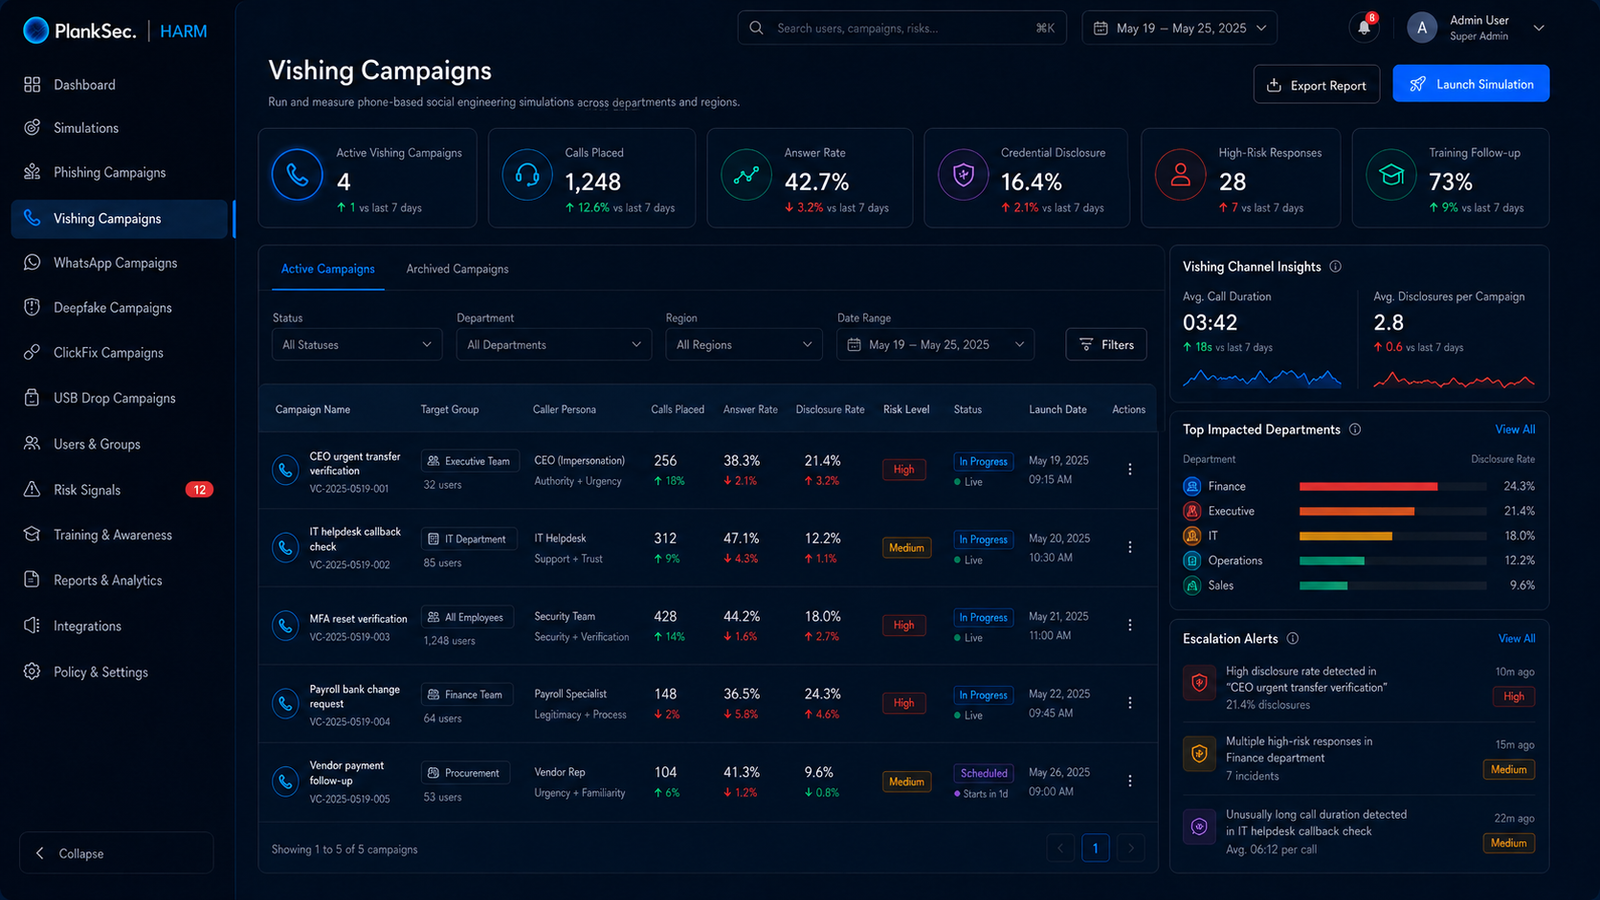This screenshot has height=900, width=1600.
Task: Open actions menu for Vendor payment follow-up
Action: point(1130,781)
